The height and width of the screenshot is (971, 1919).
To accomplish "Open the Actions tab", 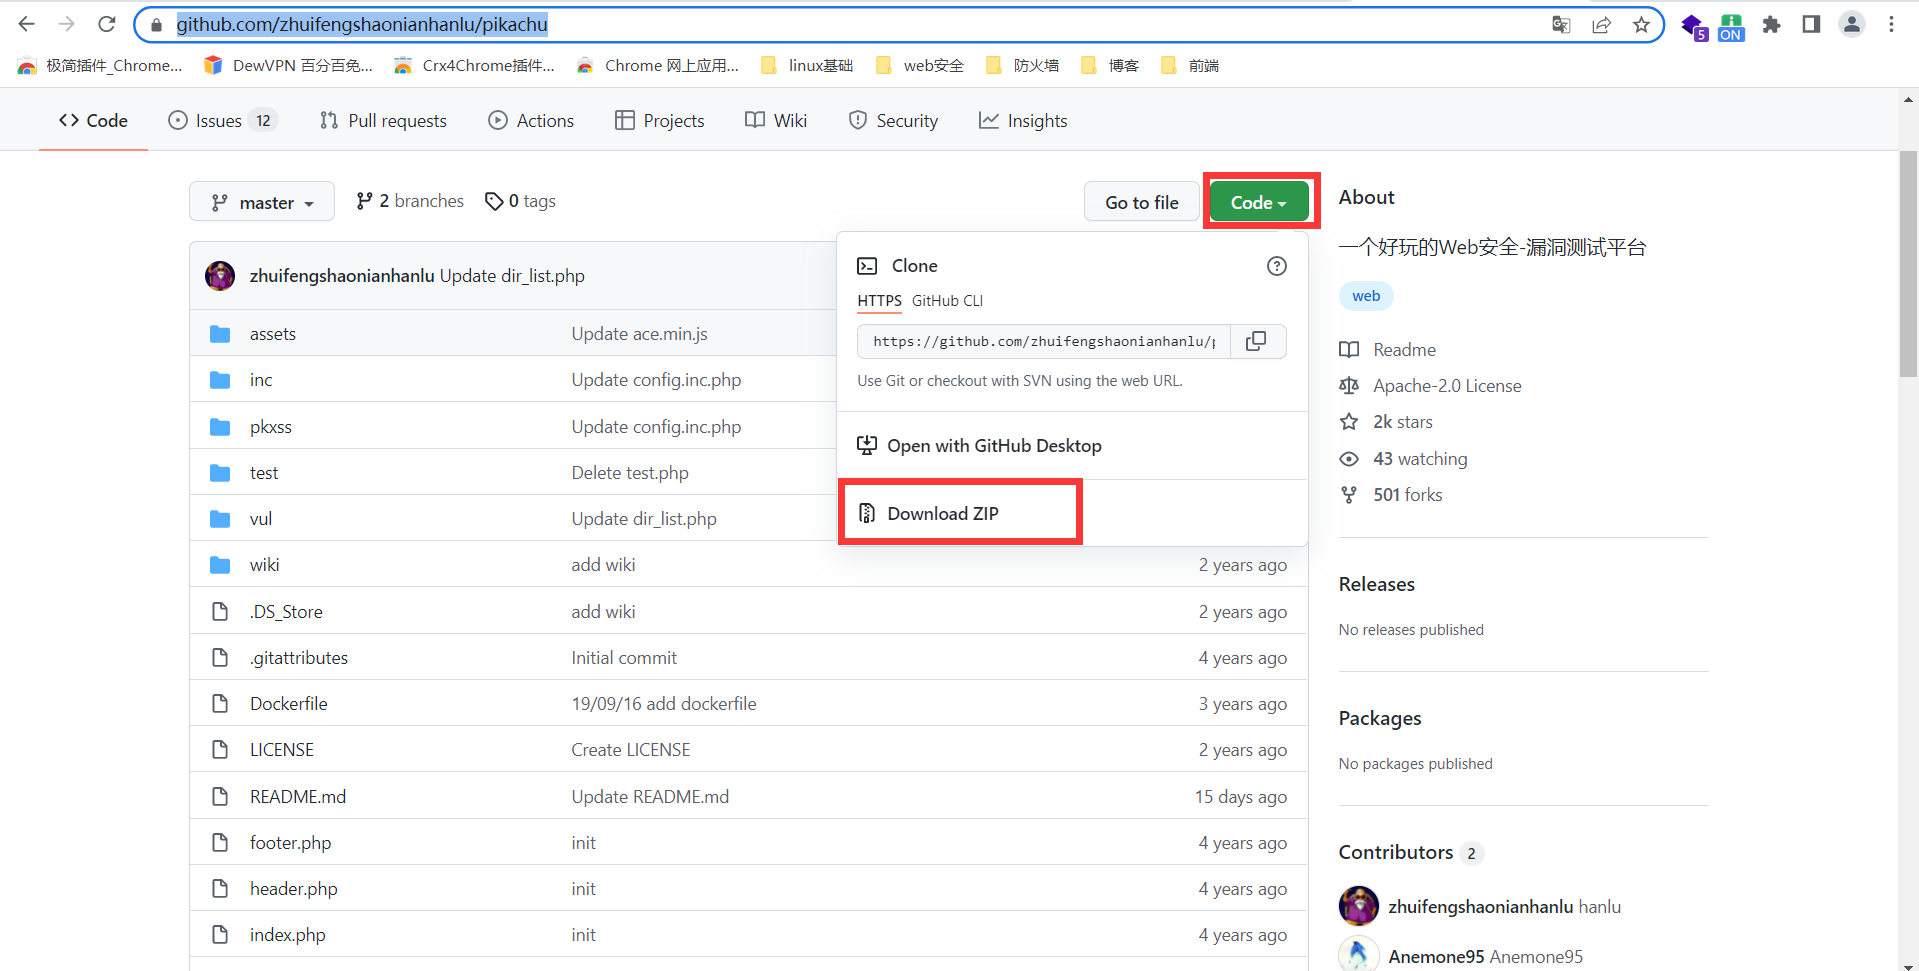I will (x=531, y=121).
